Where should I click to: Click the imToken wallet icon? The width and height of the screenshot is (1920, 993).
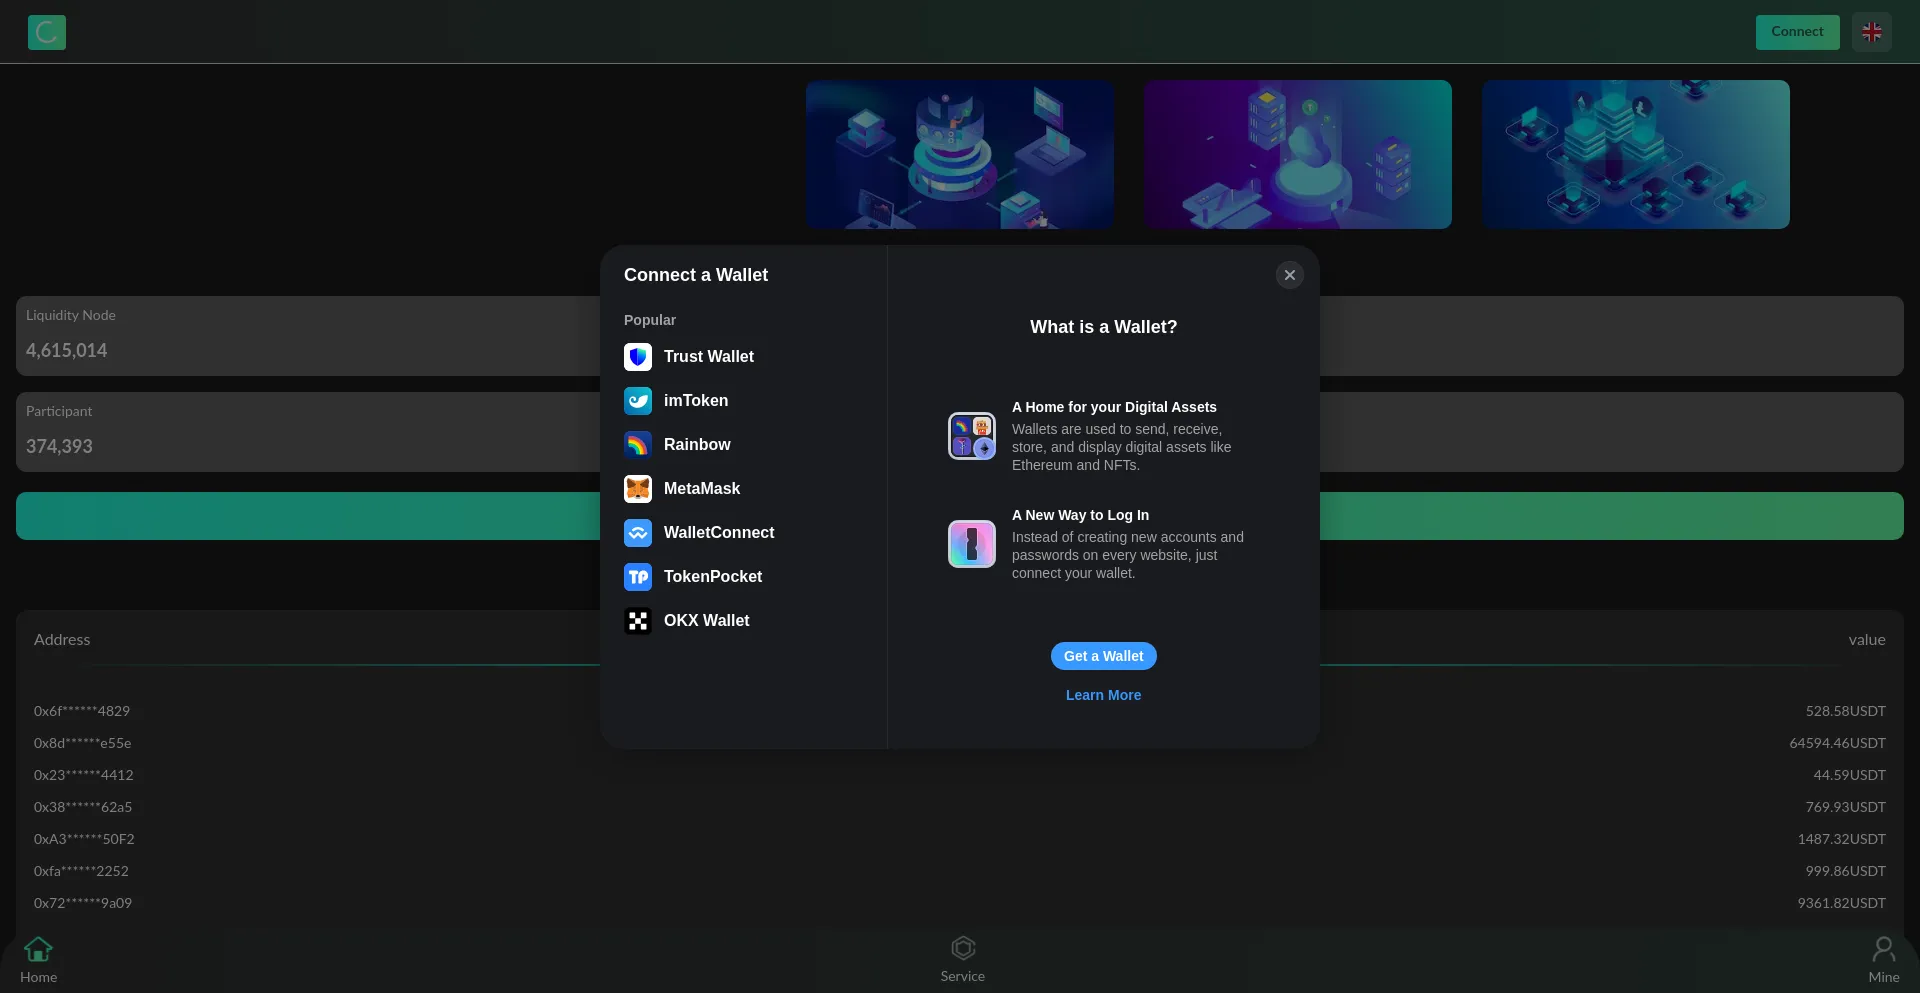638,401
